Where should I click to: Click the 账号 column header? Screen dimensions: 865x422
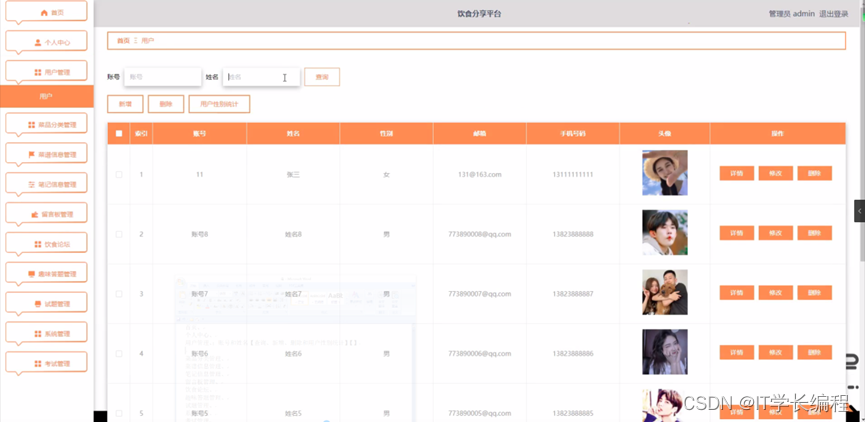200,133
